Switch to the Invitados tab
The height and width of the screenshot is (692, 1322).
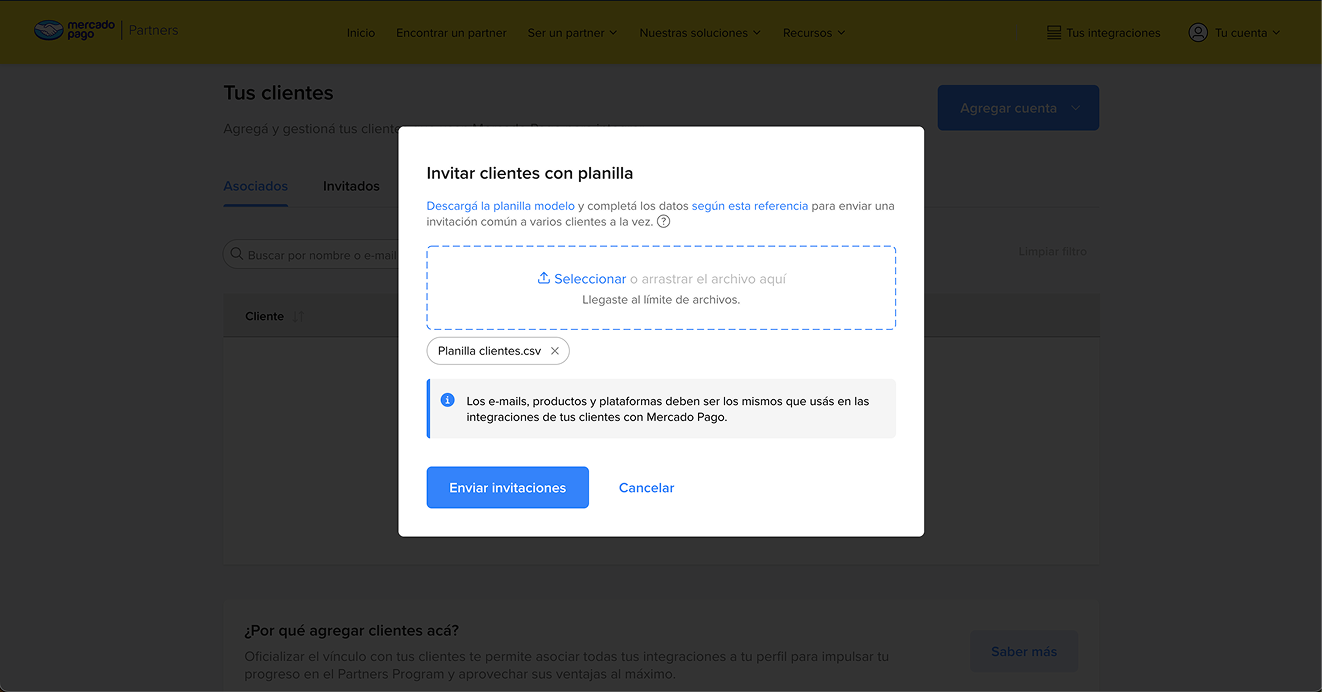coord(351,186)
